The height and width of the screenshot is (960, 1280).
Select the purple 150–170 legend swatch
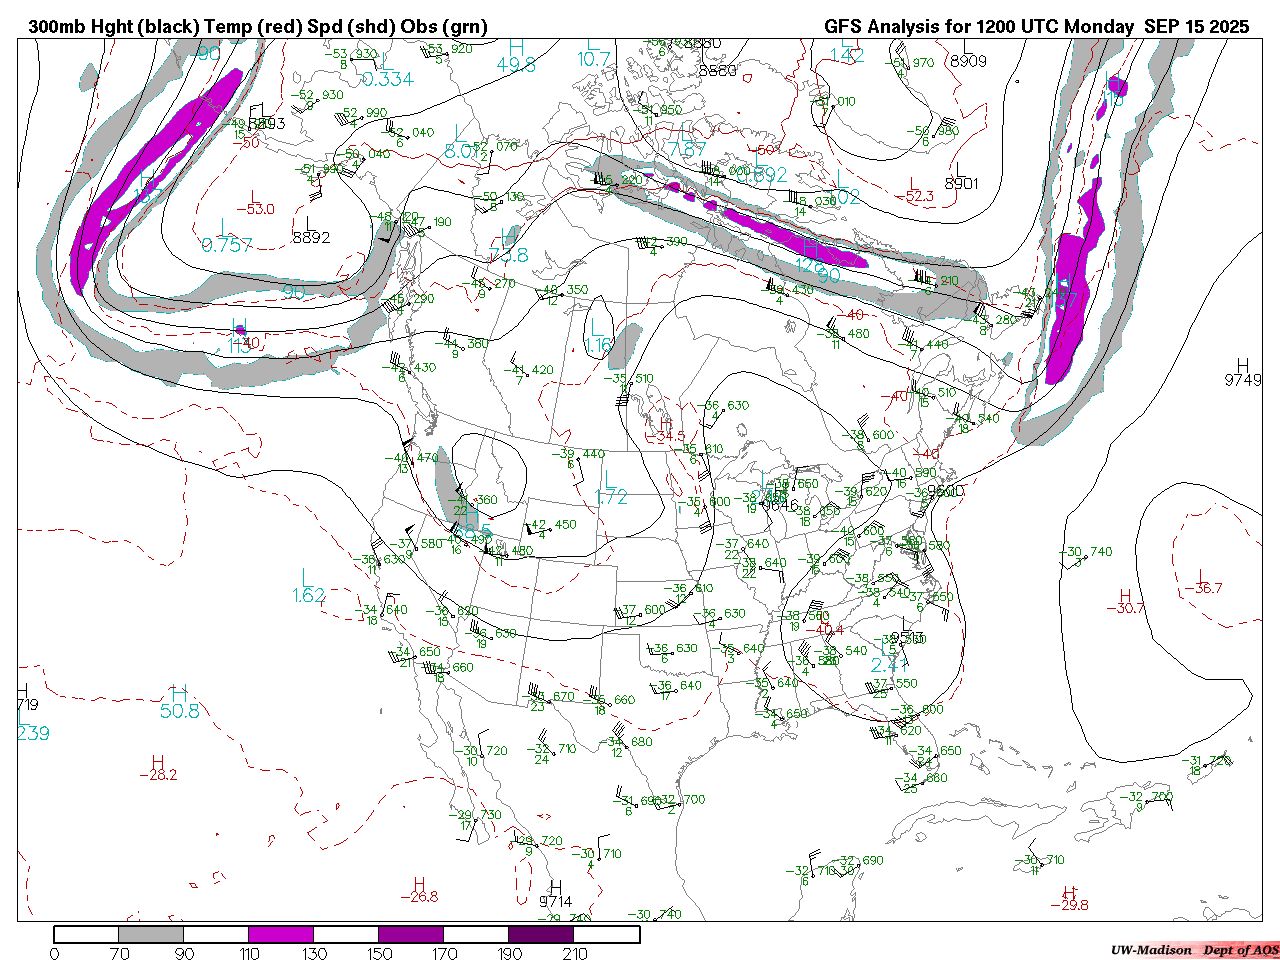pos(411,934)
